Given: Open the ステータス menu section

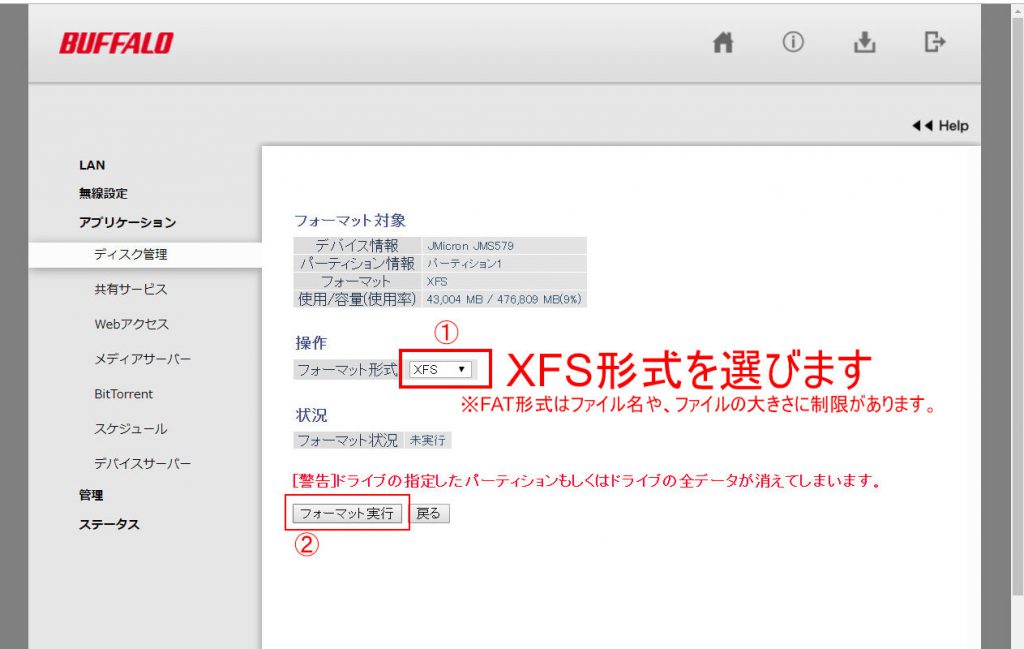Looking at the screenshot, I should tap(109, 524).
